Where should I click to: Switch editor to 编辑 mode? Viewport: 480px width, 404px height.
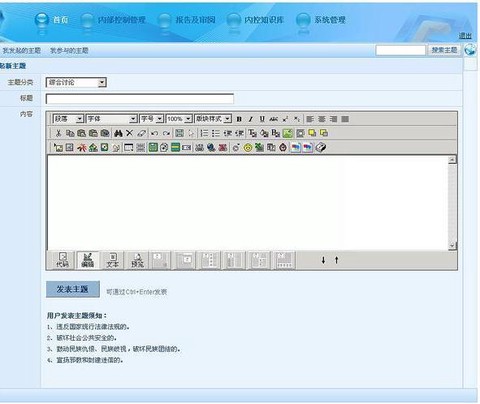[88, 260]
